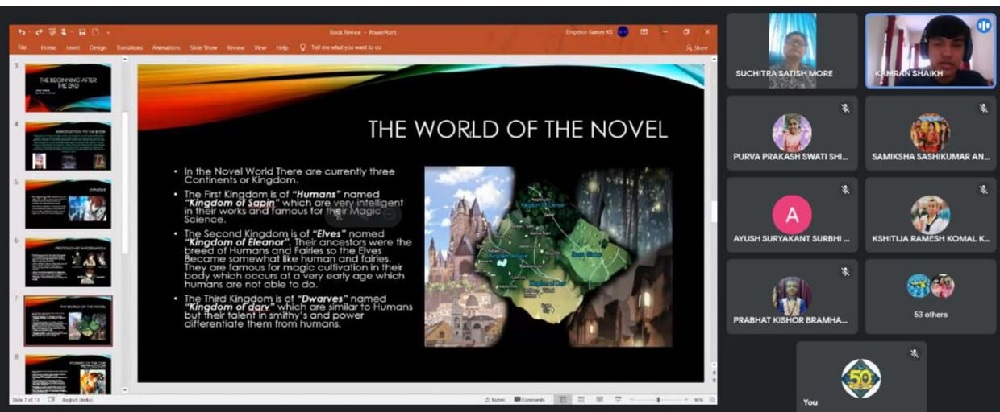Click fit slide to window icon

[711, 399]
